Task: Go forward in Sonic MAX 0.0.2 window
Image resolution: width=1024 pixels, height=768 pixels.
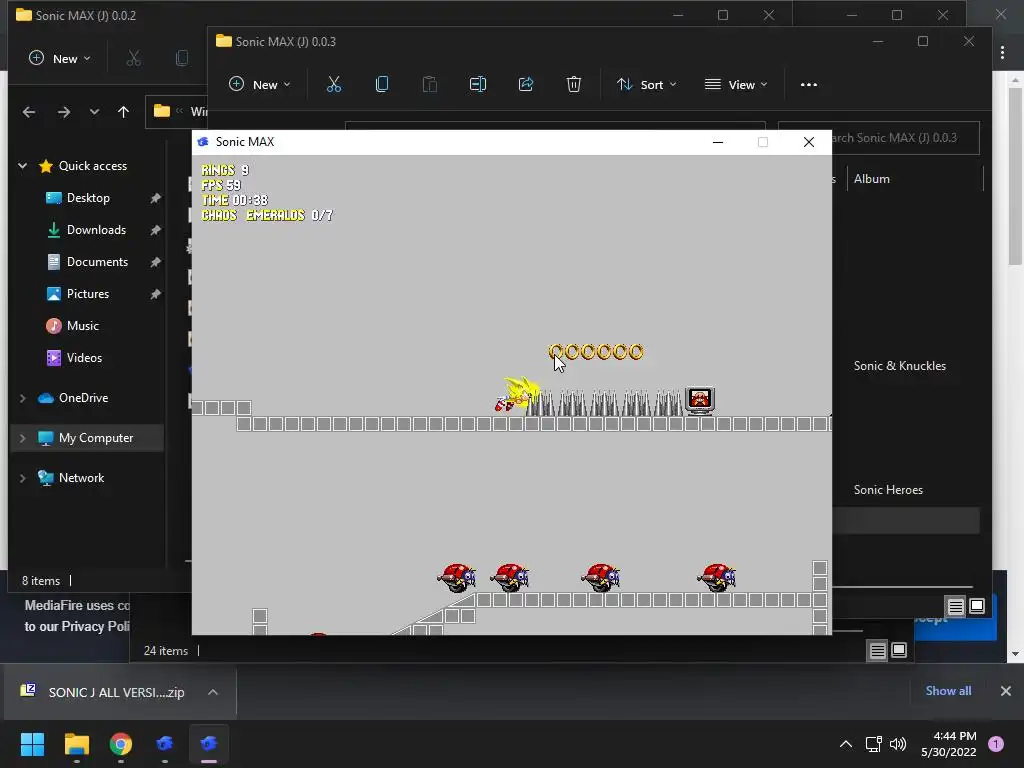Action: [x=63, y=112]
